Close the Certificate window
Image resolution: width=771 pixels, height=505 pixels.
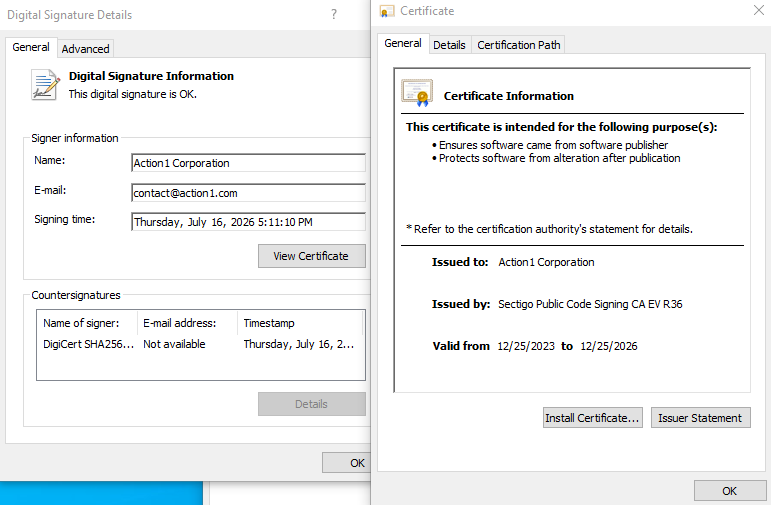point(759,10)
